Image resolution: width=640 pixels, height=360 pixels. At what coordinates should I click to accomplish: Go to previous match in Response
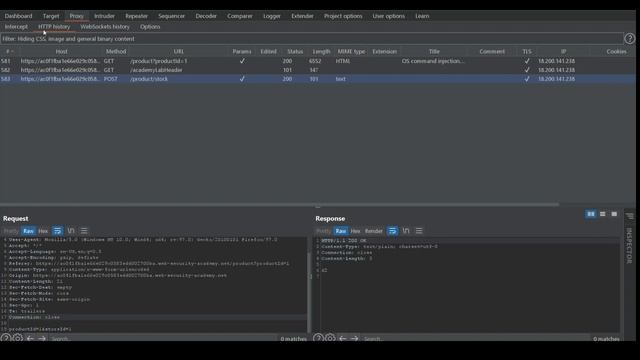click(x=342, y=338)
